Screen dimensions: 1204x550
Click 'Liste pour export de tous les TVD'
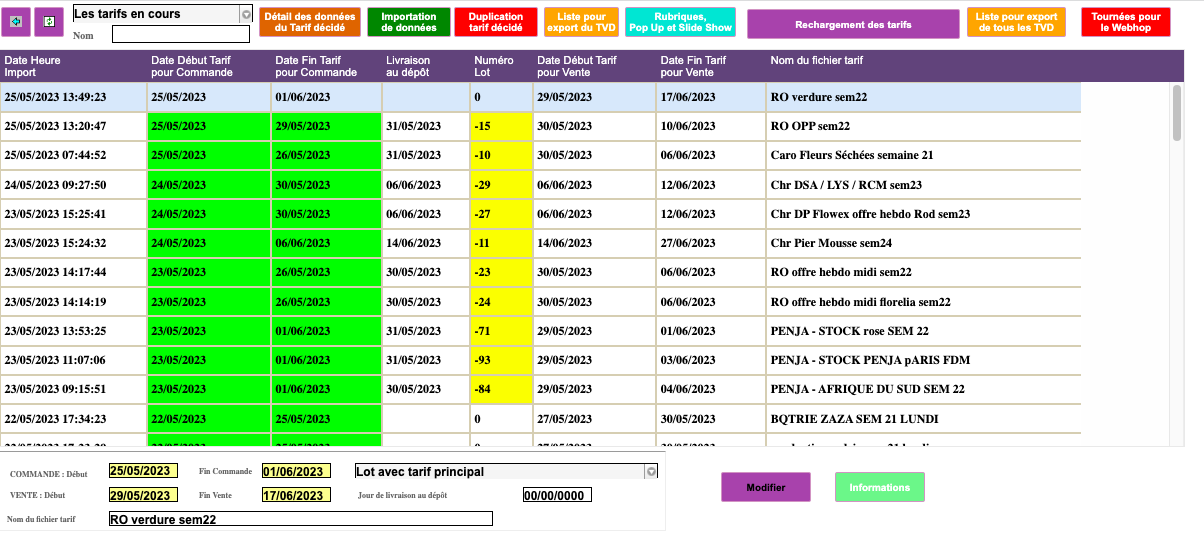tap(1016, 22)
